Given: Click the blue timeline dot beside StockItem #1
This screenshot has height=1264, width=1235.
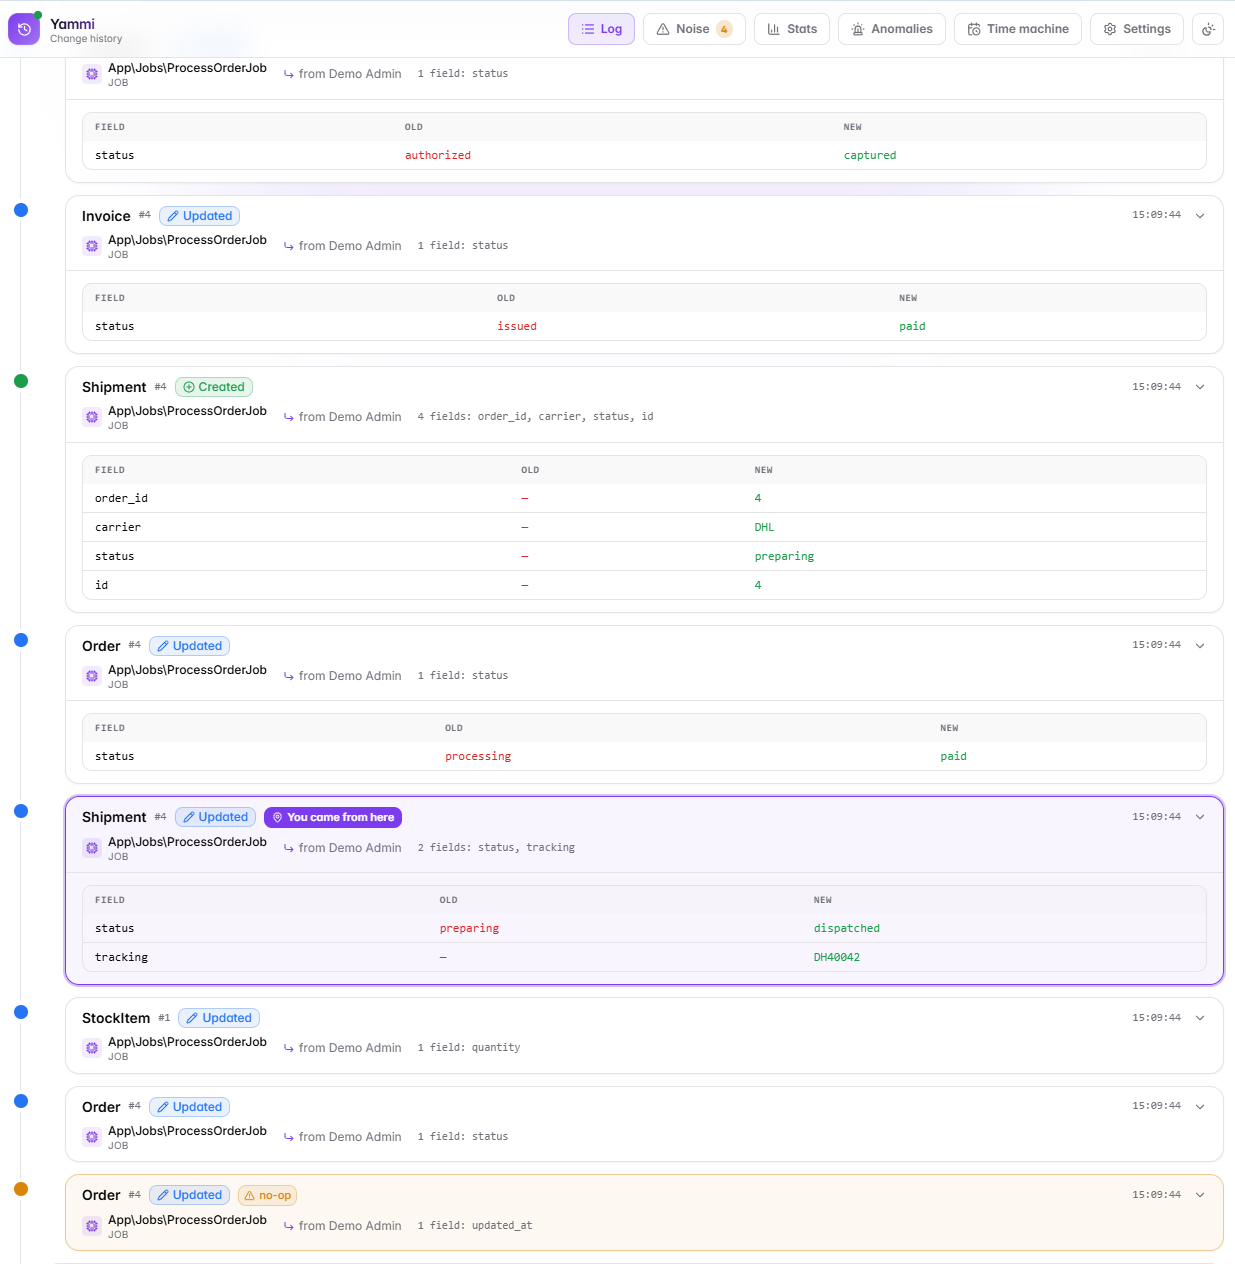Looking at the screenshot, I should click(x=21, y=1012).
